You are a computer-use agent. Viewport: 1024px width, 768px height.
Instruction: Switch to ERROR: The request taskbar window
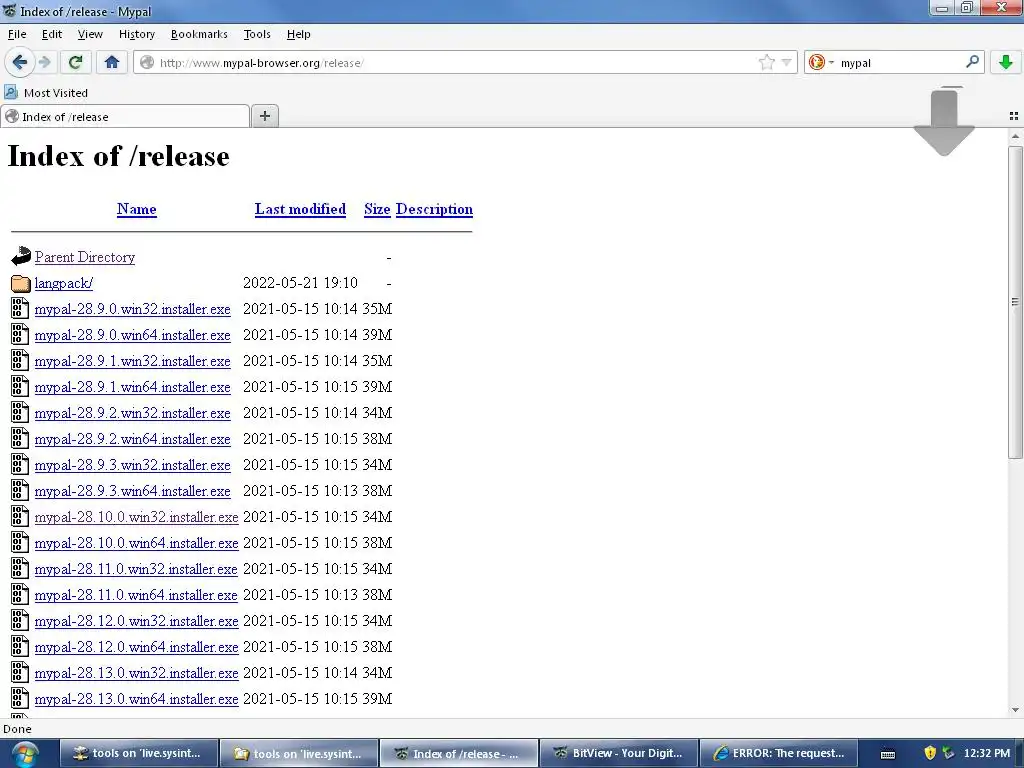(778, 754)
